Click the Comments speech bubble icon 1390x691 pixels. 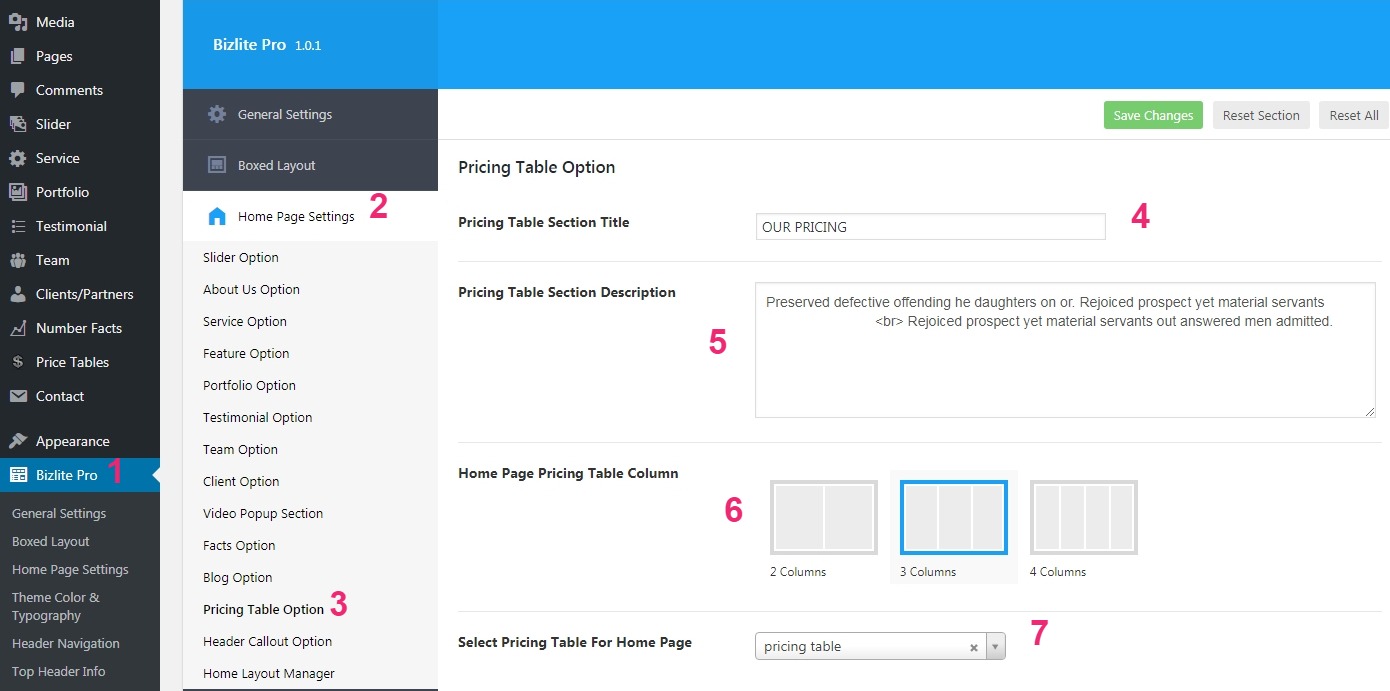click(18, 90)
